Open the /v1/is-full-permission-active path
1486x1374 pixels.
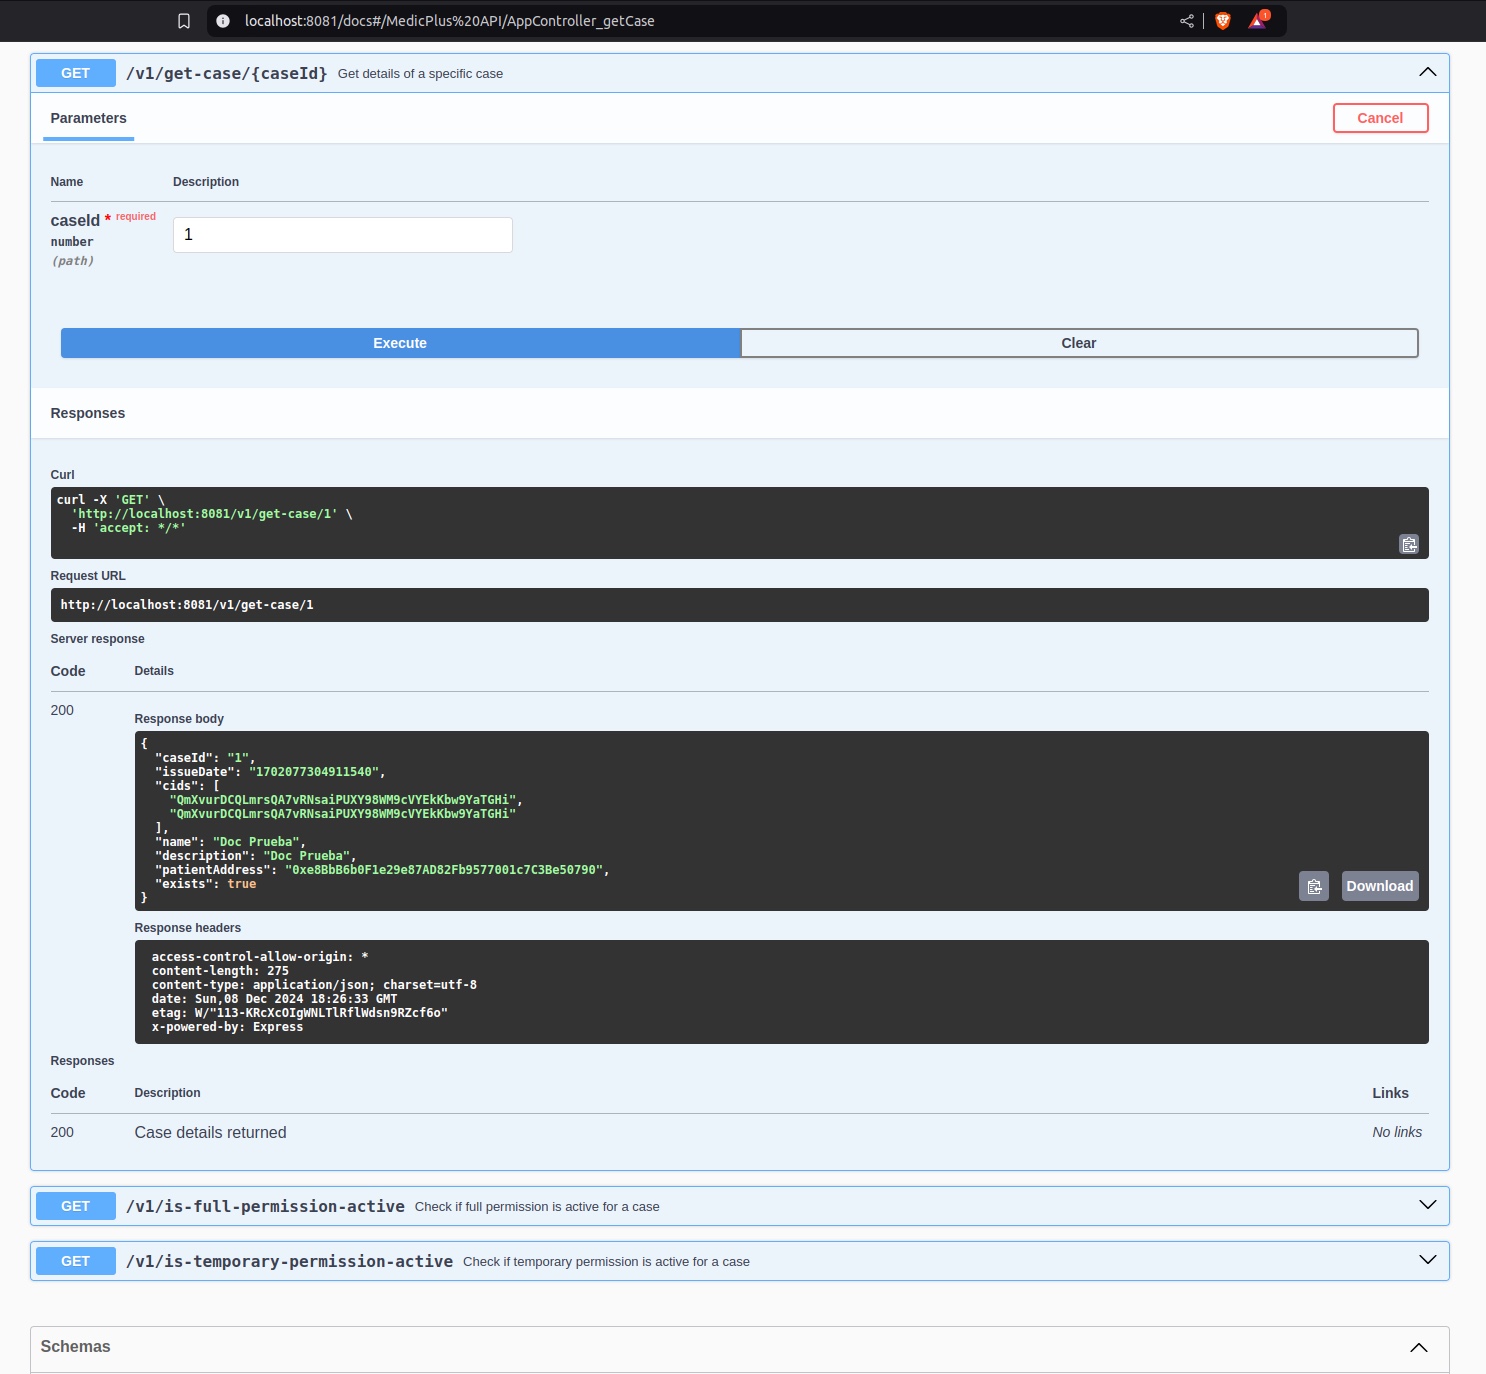pos(265,1206)
